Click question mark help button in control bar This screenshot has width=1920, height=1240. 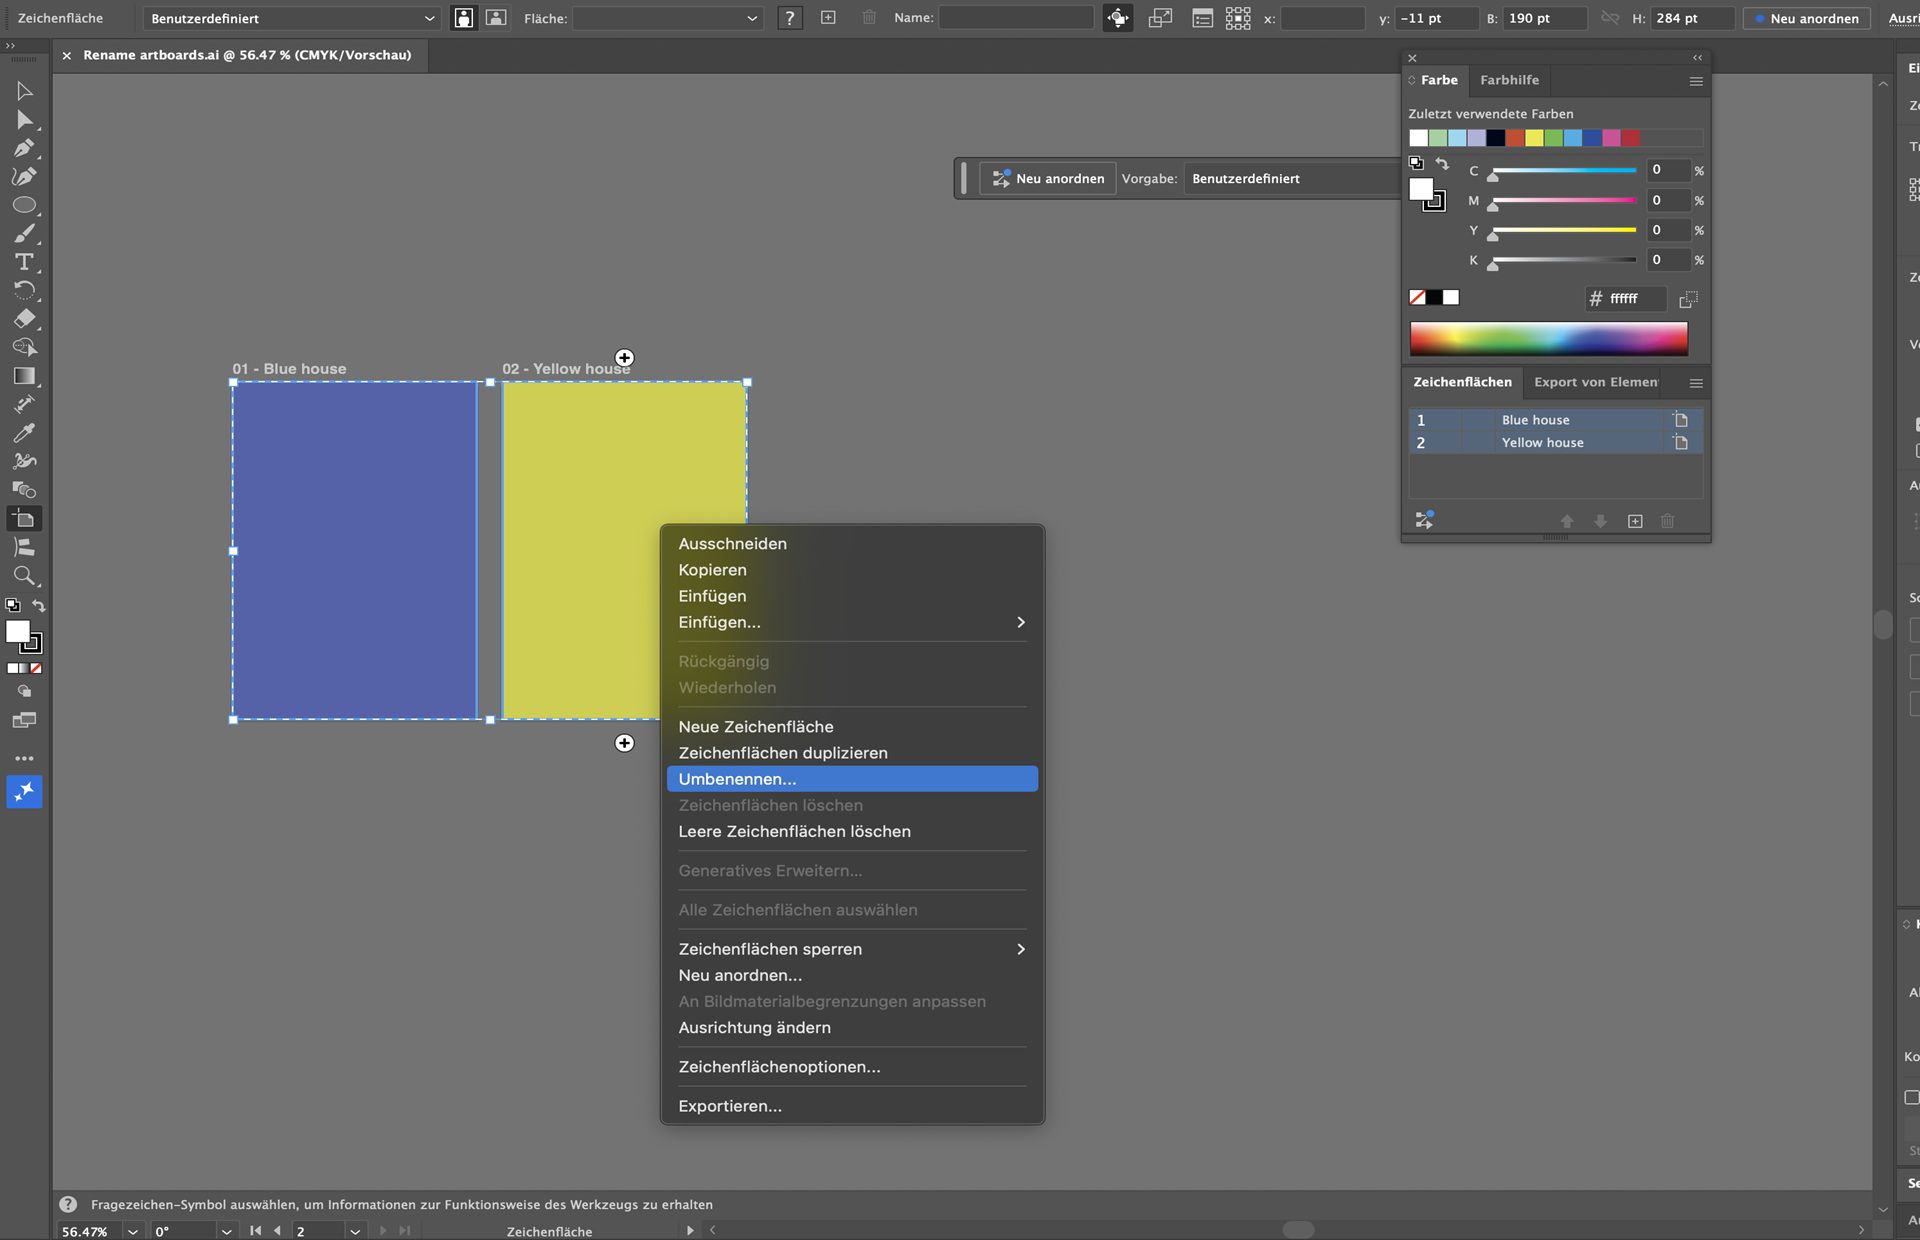tap(790, 18)
